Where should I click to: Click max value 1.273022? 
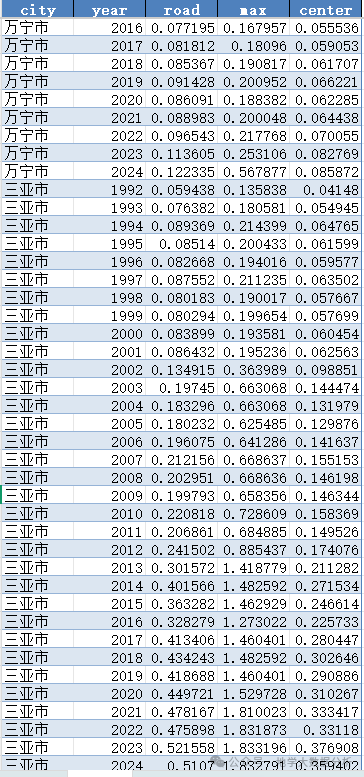point(253,621)
